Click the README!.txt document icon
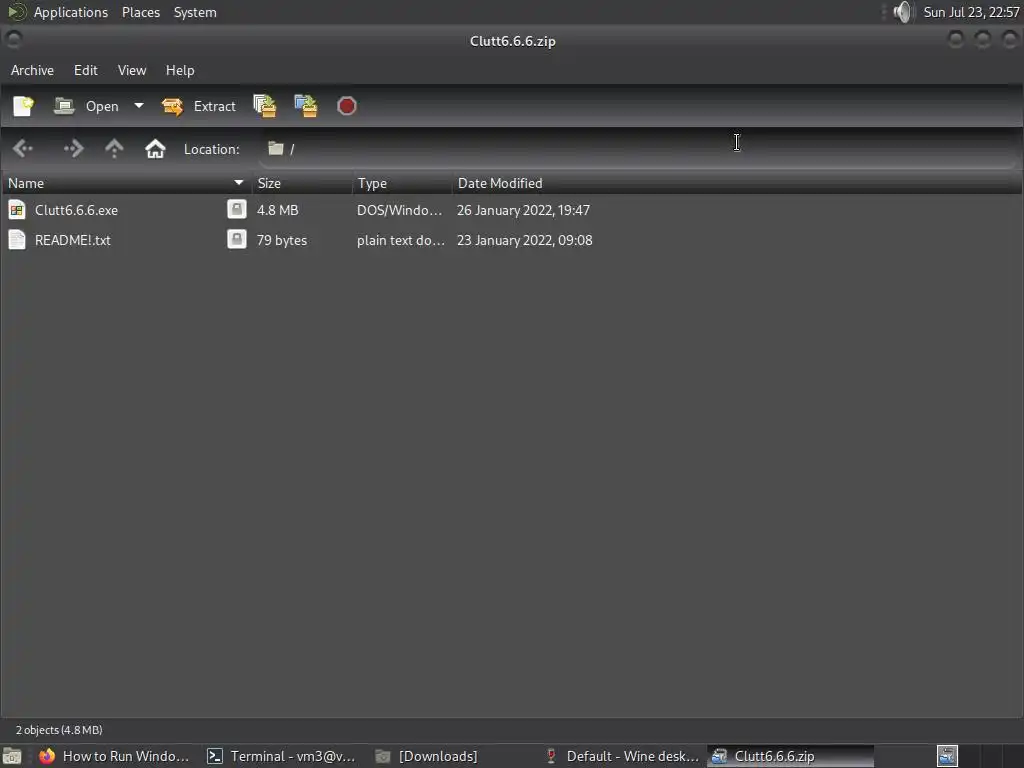 17,240
